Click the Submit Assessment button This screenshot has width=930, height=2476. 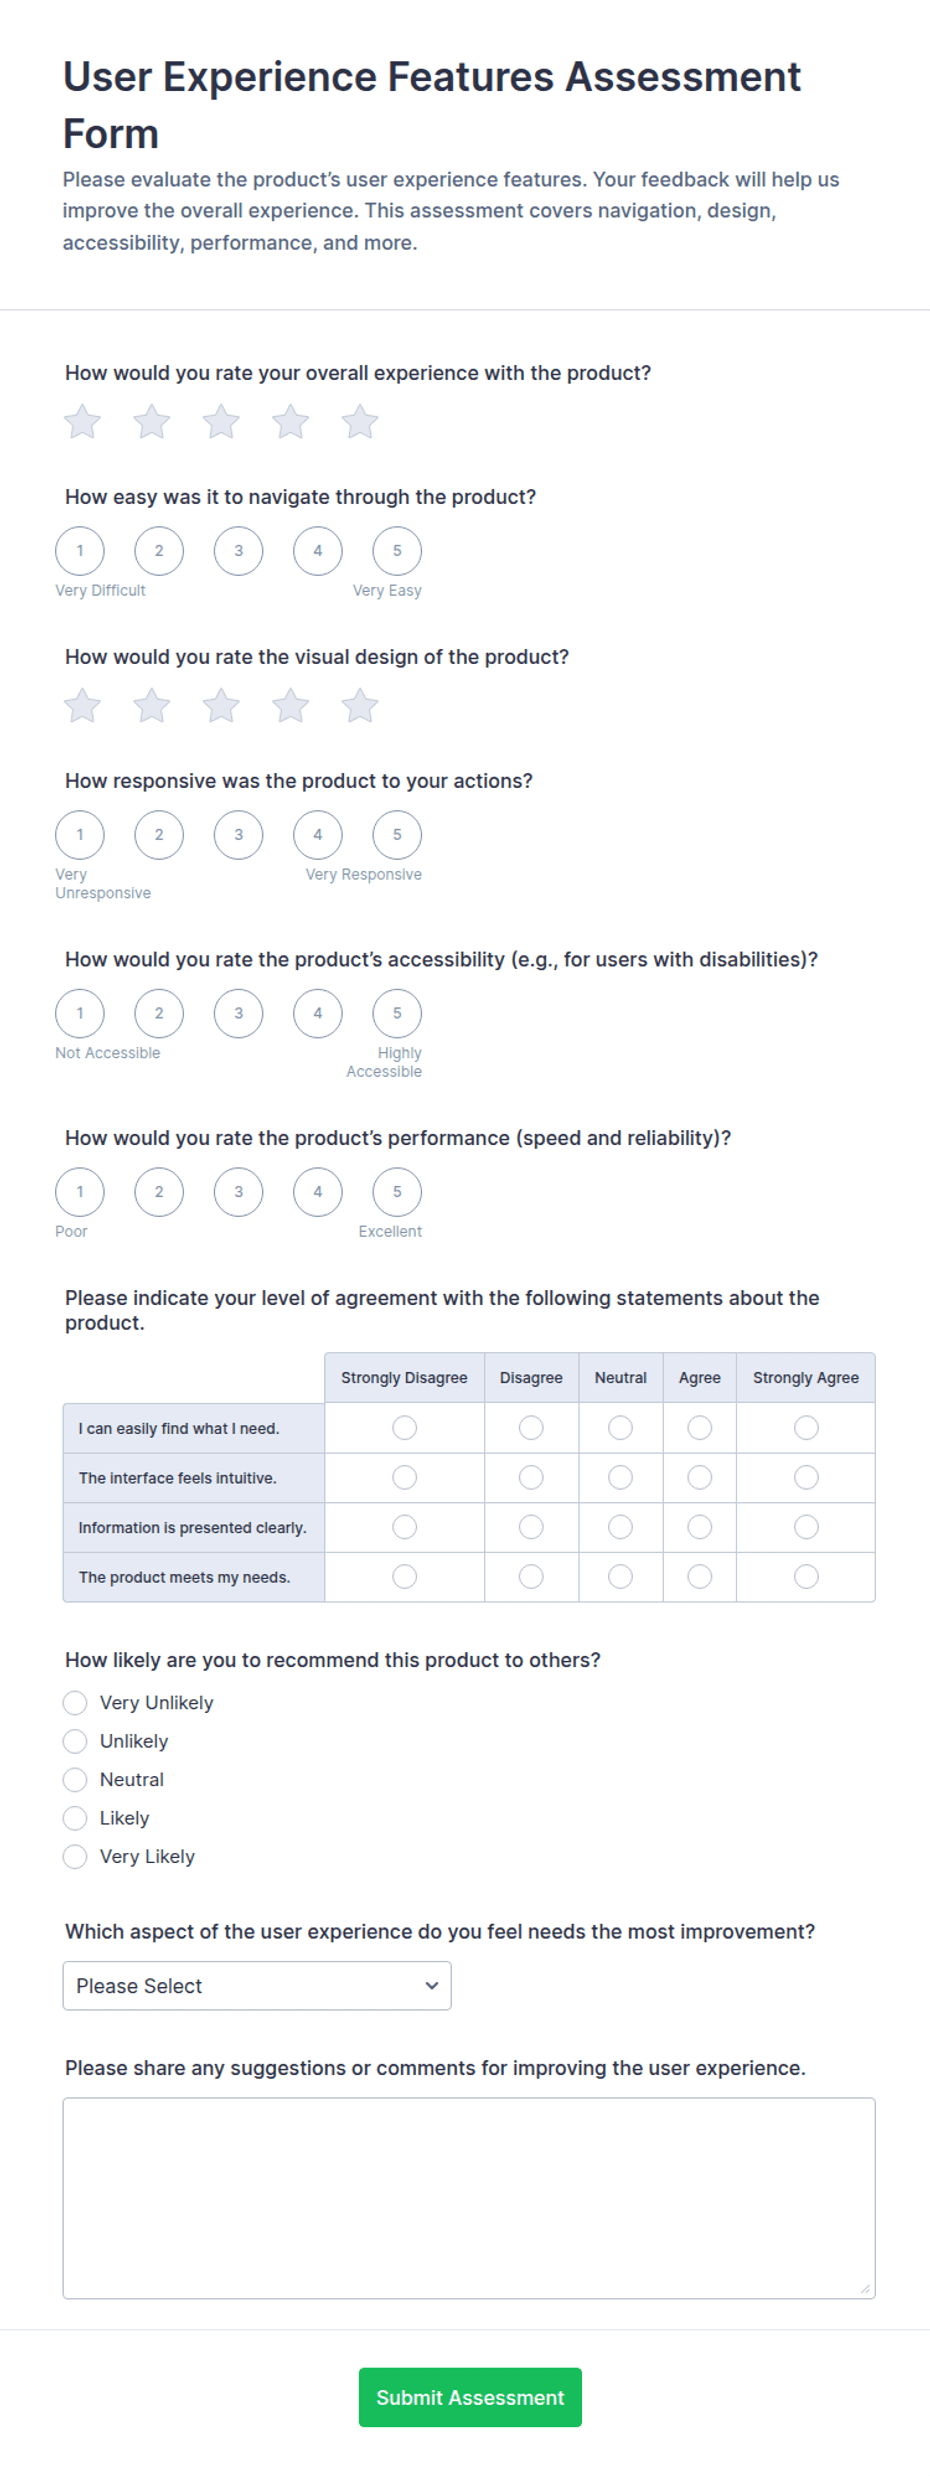(x=470, y=2397)
